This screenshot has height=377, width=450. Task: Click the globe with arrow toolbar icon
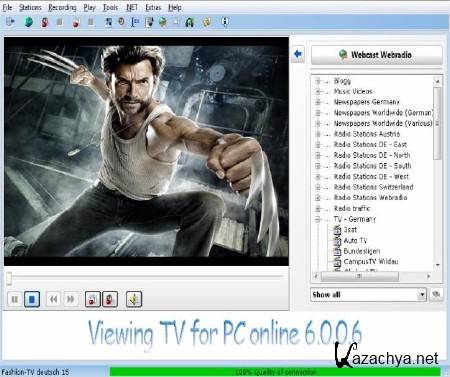pos(163,22)
